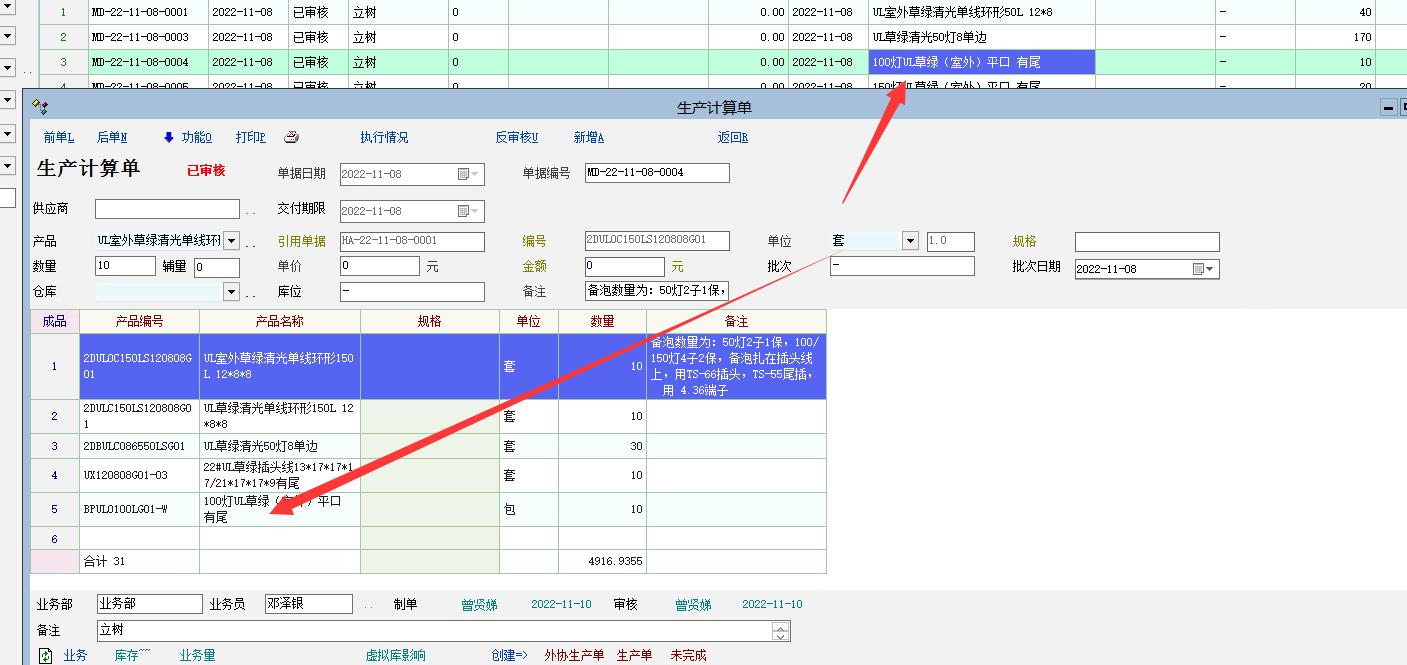Screen dimensions: 1407x665
Task: Open the 执行情况 execution status link
Action: 384,138
